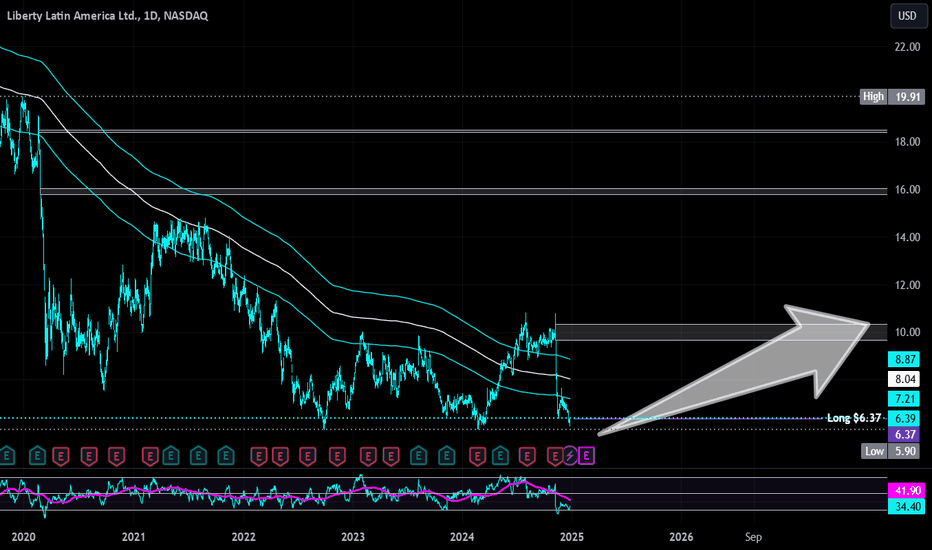This screenshot has width=932, height=550.
Task: Click the 2021 label on time axis
Action: point(133,537)
